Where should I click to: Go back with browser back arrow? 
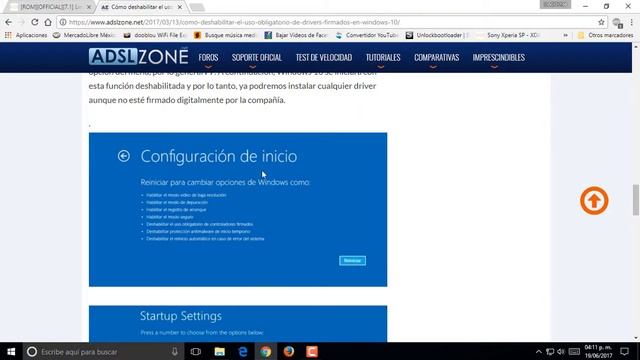click(x=9, y=22)
